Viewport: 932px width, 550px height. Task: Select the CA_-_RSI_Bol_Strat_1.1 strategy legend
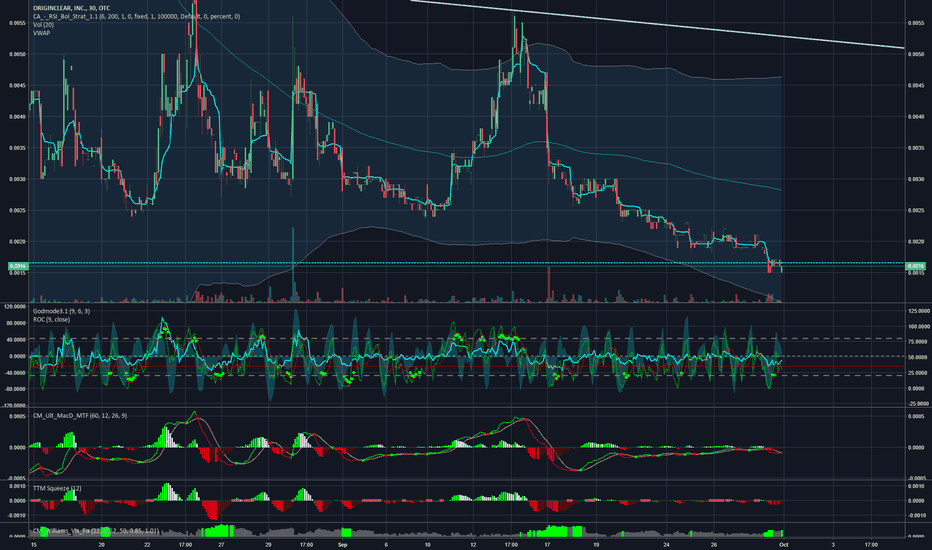tap(136, 17)
